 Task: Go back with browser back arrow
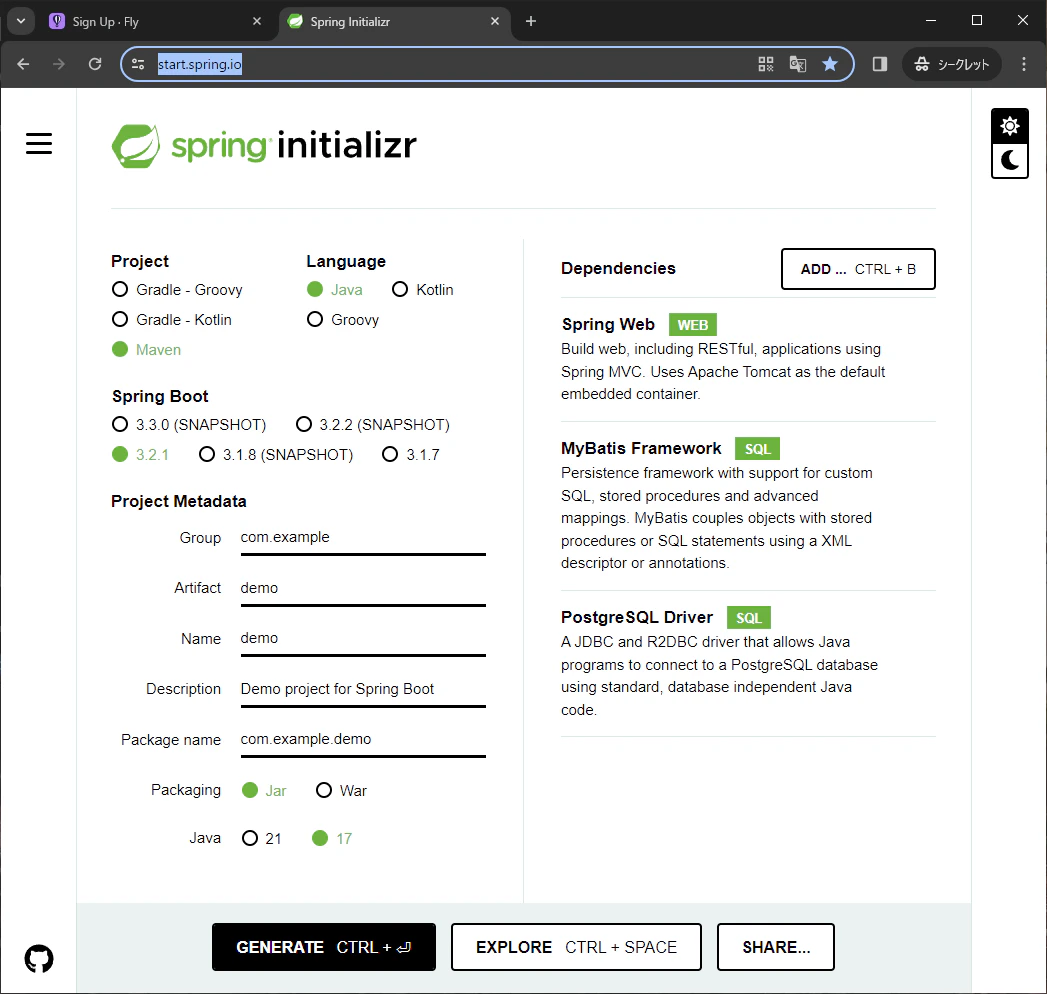(23, 64)
